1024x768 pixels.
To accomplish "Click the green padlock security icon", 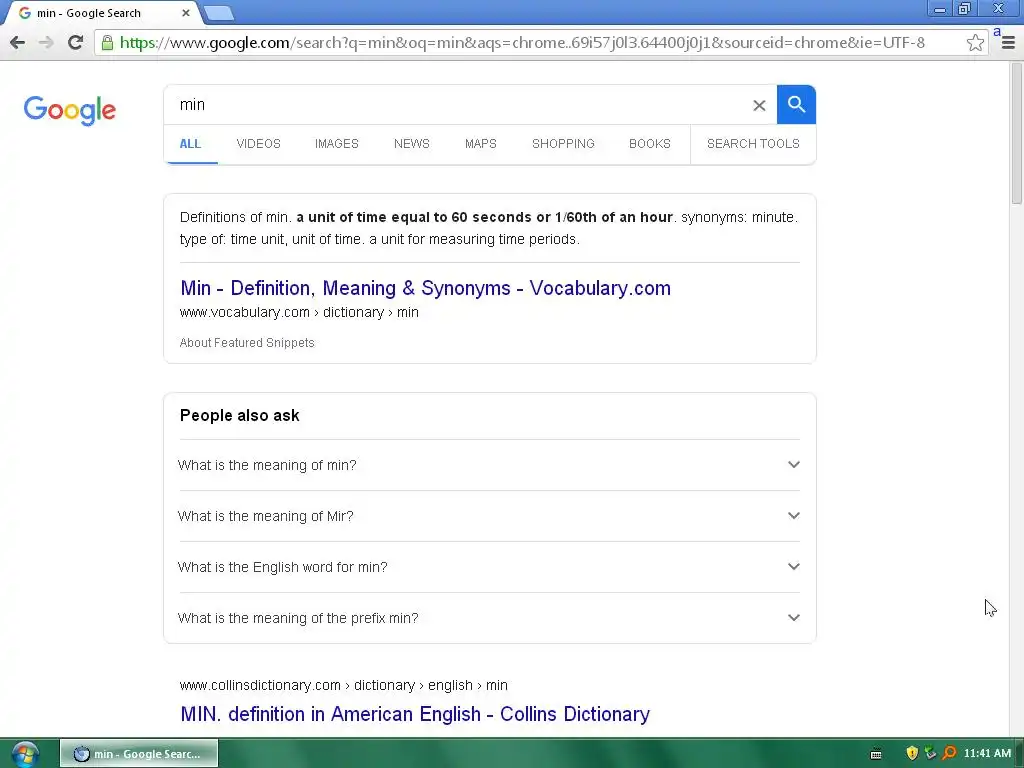I will (107, 42).
